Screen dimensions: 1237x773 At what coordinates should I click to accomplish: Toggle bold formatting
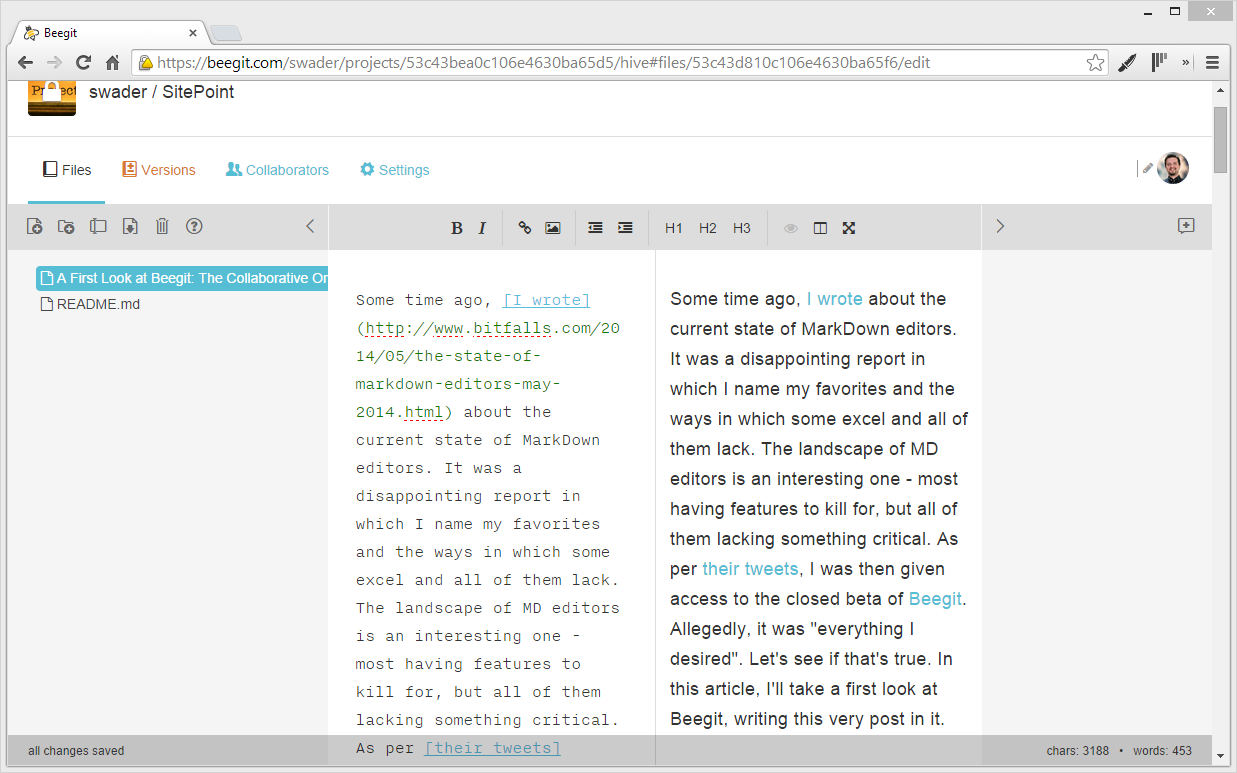pyautogui.click(x=456, y=228)
